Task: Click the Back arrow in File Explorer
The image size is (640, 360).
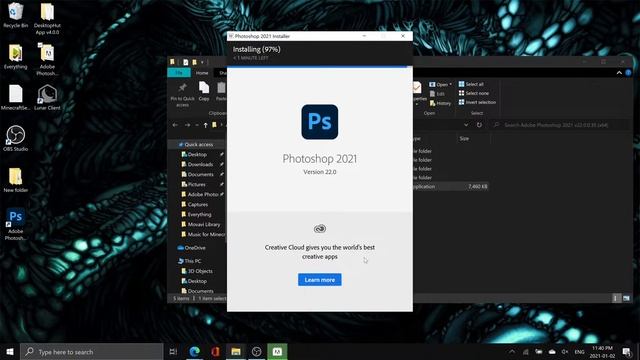Action: tap(175, 125)
